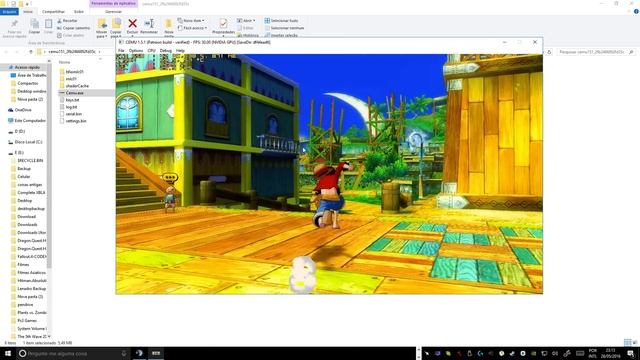Viewport: 640px width, 360px height.
Task: Open the Options menu in Cemu
Action: coord(136,51)
